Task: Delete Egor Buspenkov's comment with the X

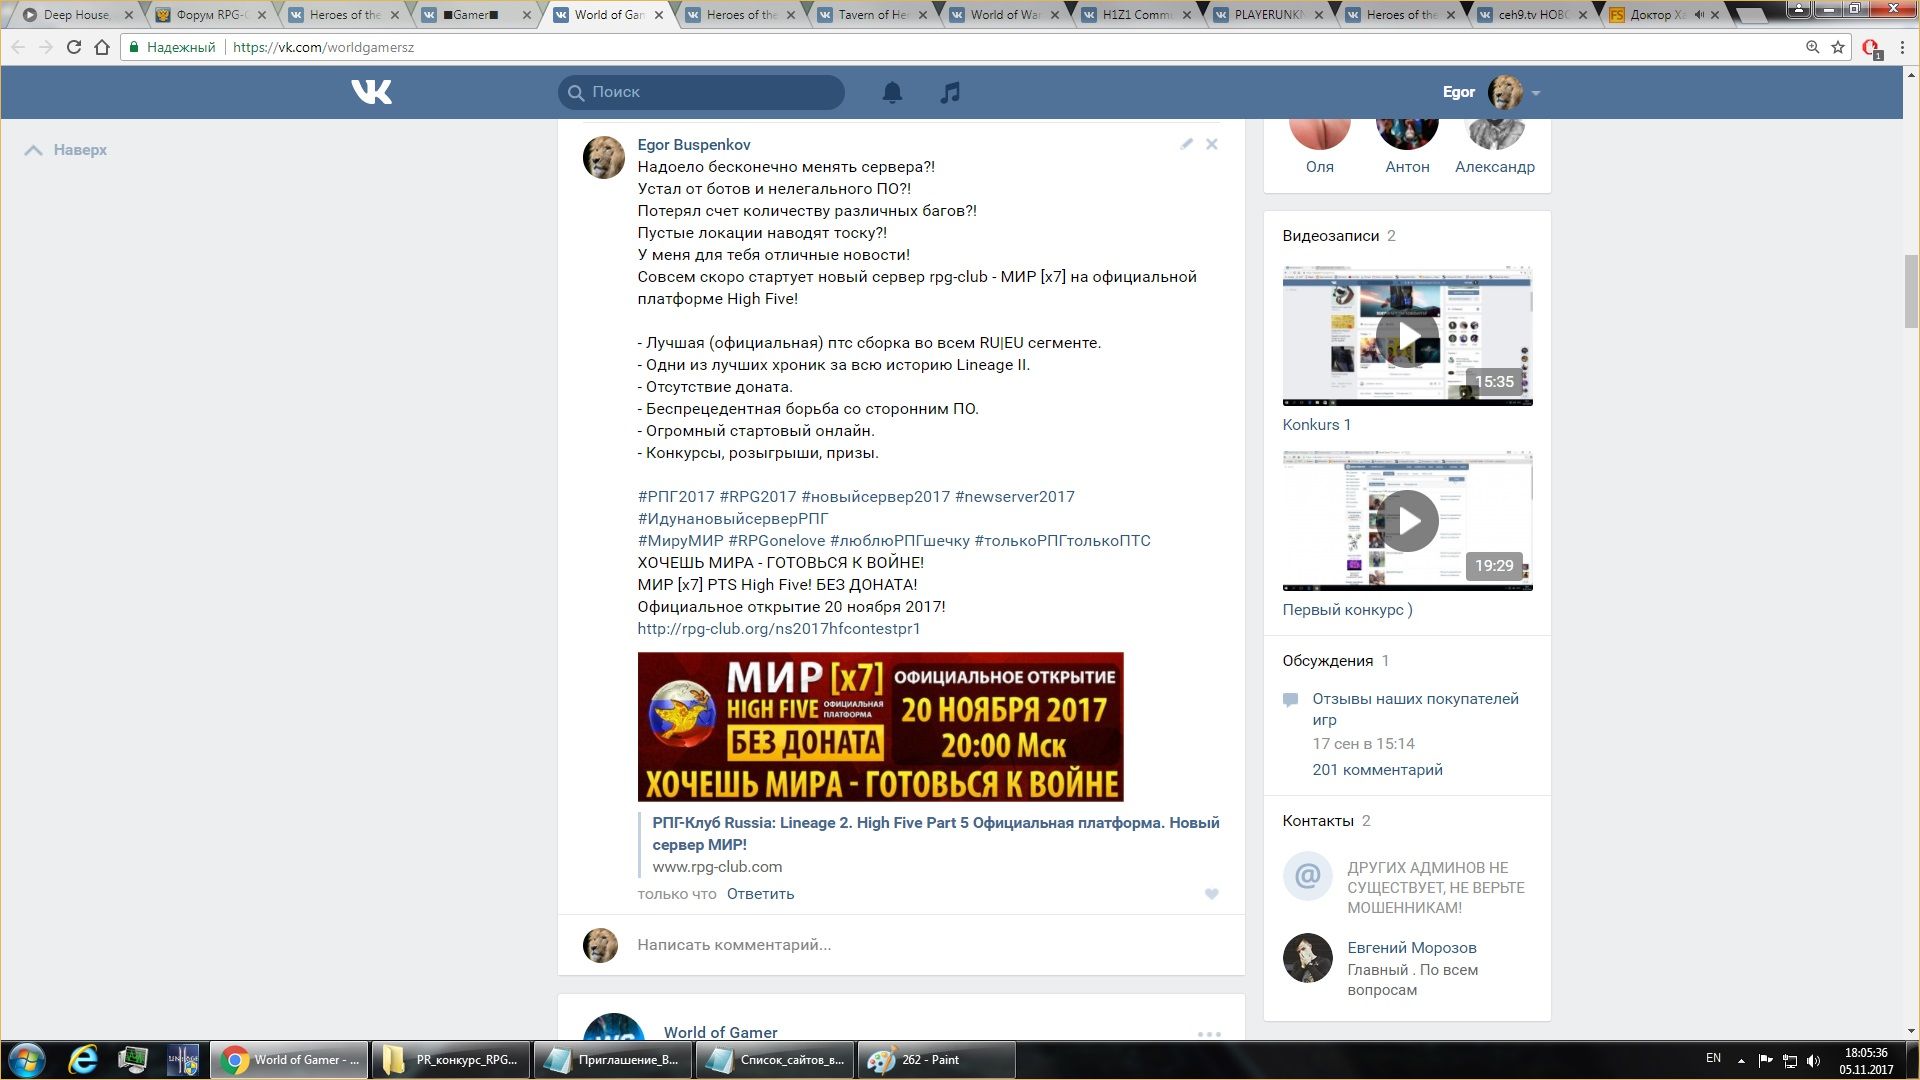Action: 1211,144
